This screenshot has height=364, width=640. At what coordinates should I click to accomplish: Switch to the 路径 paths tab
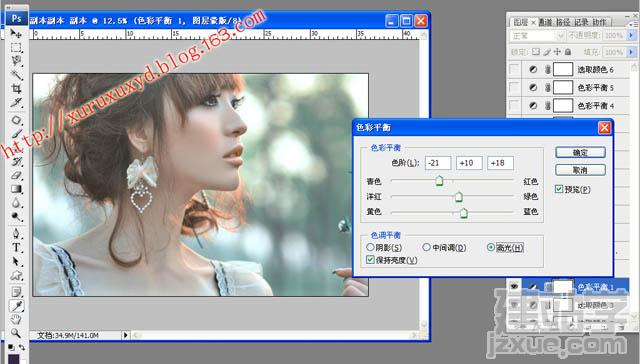tap(563, 22)
